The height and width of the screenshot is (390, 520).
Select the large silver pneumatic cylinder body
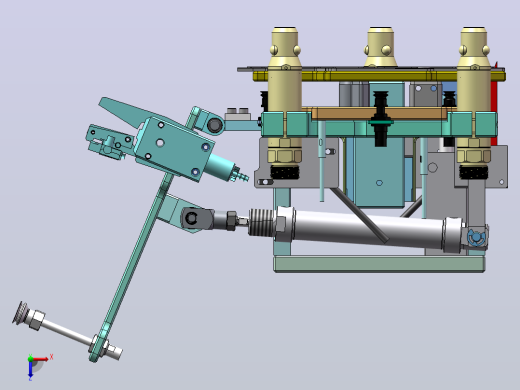point(368,229)
